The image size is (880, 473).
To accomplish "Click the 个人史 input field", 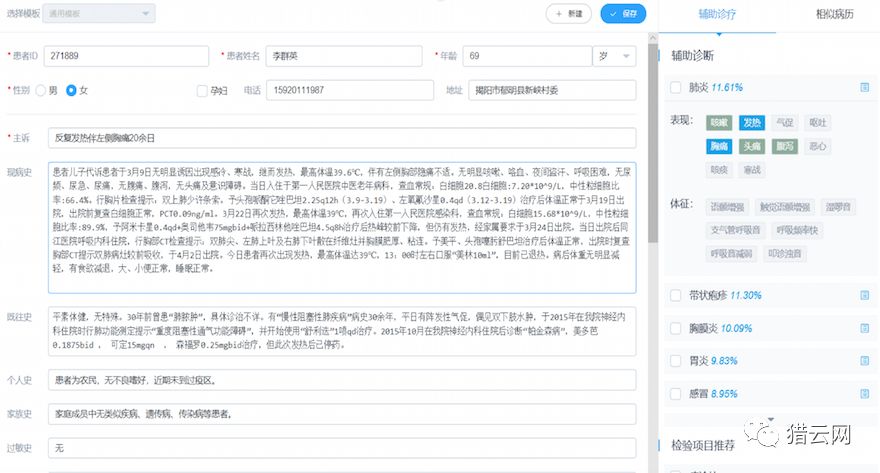I will tap(342, 380).
